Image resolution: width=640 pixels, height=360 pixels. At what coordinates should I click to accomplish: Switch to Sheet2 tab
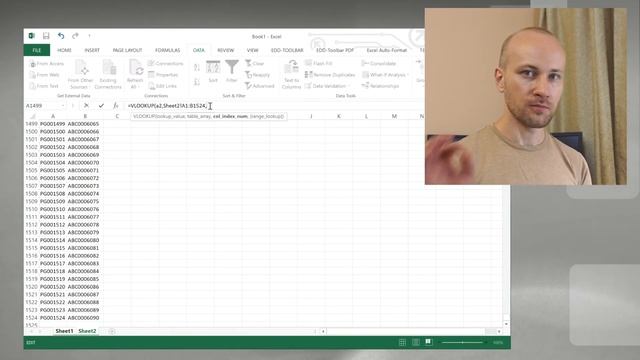[x=87, y=331]
